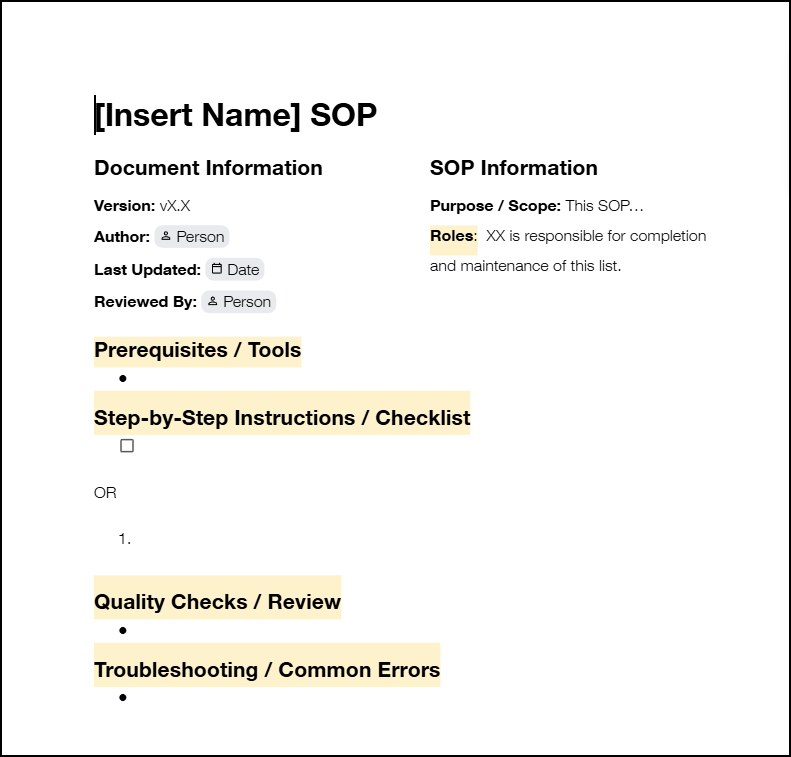Click 'and maintenance of this list.' line
The width and height of the screenshot is (791, 757).
pos(526,266)
